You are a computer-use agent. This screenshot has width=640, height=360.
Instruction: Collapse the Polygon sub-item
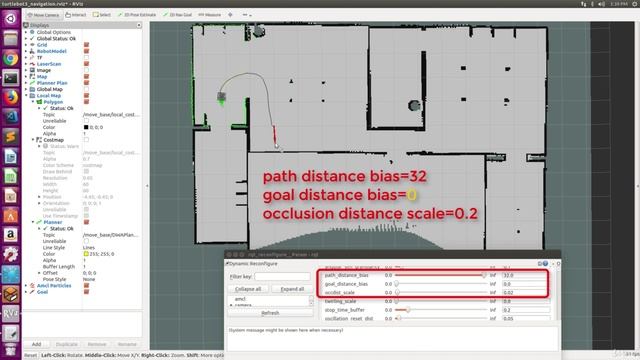tap(33, 102)
